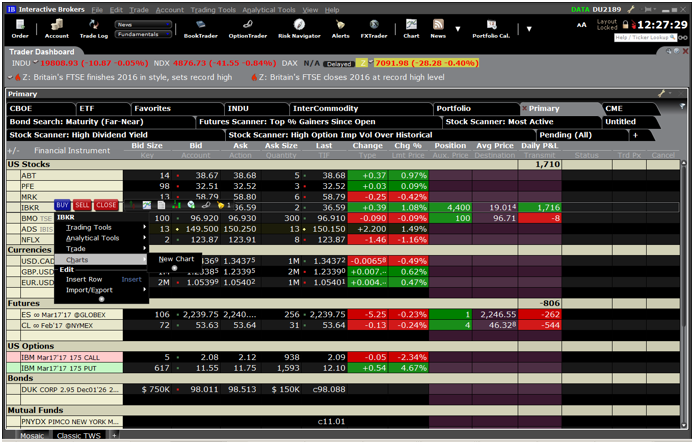Launch FXTrader from the toolbar

coord(374,29)
